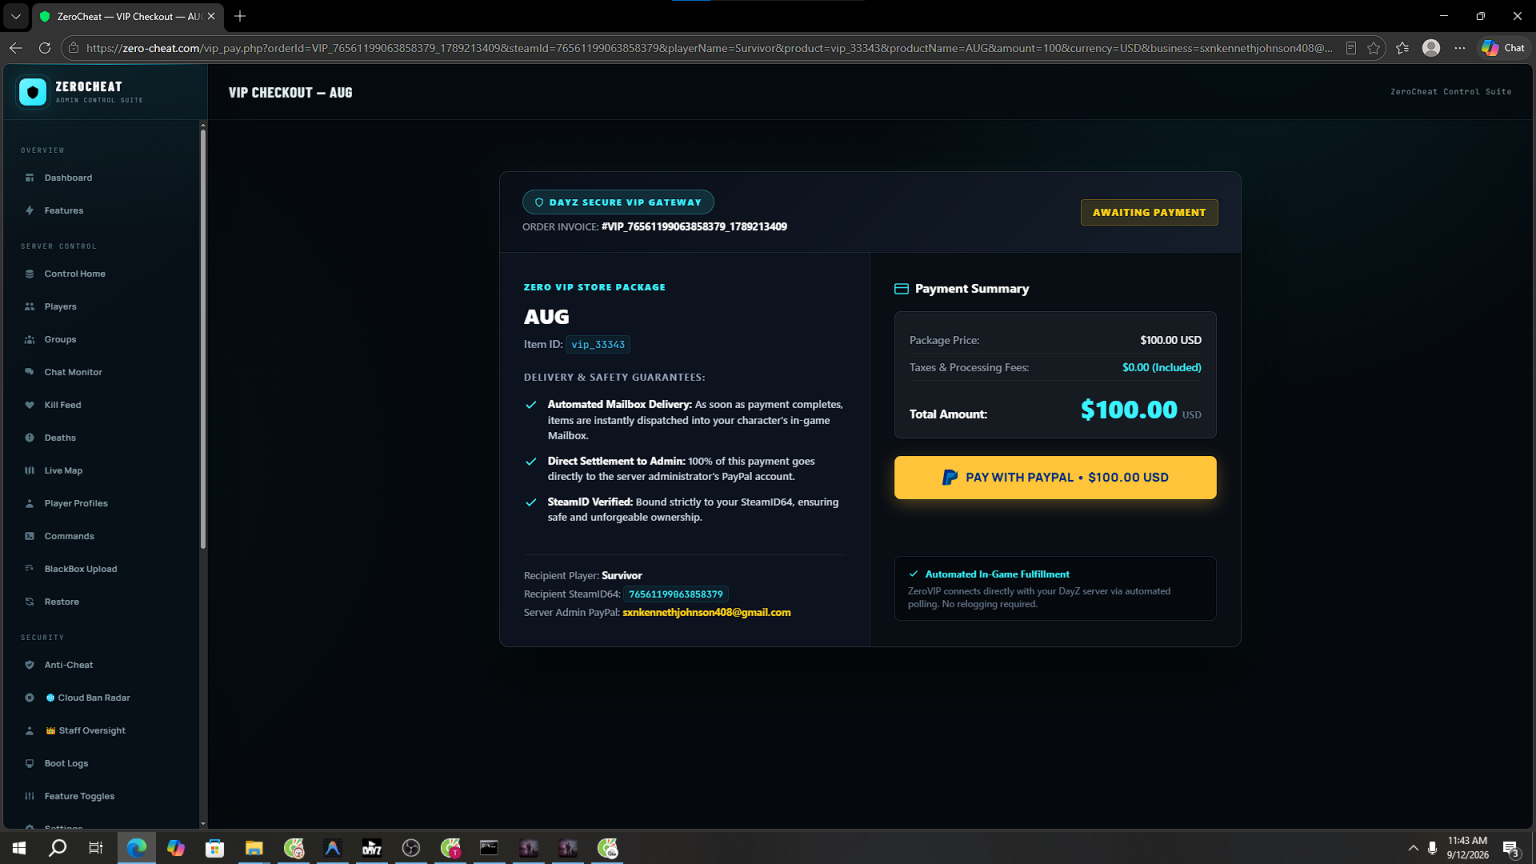Click the Restore sidebar icon
The height and width of the screenshot is (864, 1536).
pos(29,602)
